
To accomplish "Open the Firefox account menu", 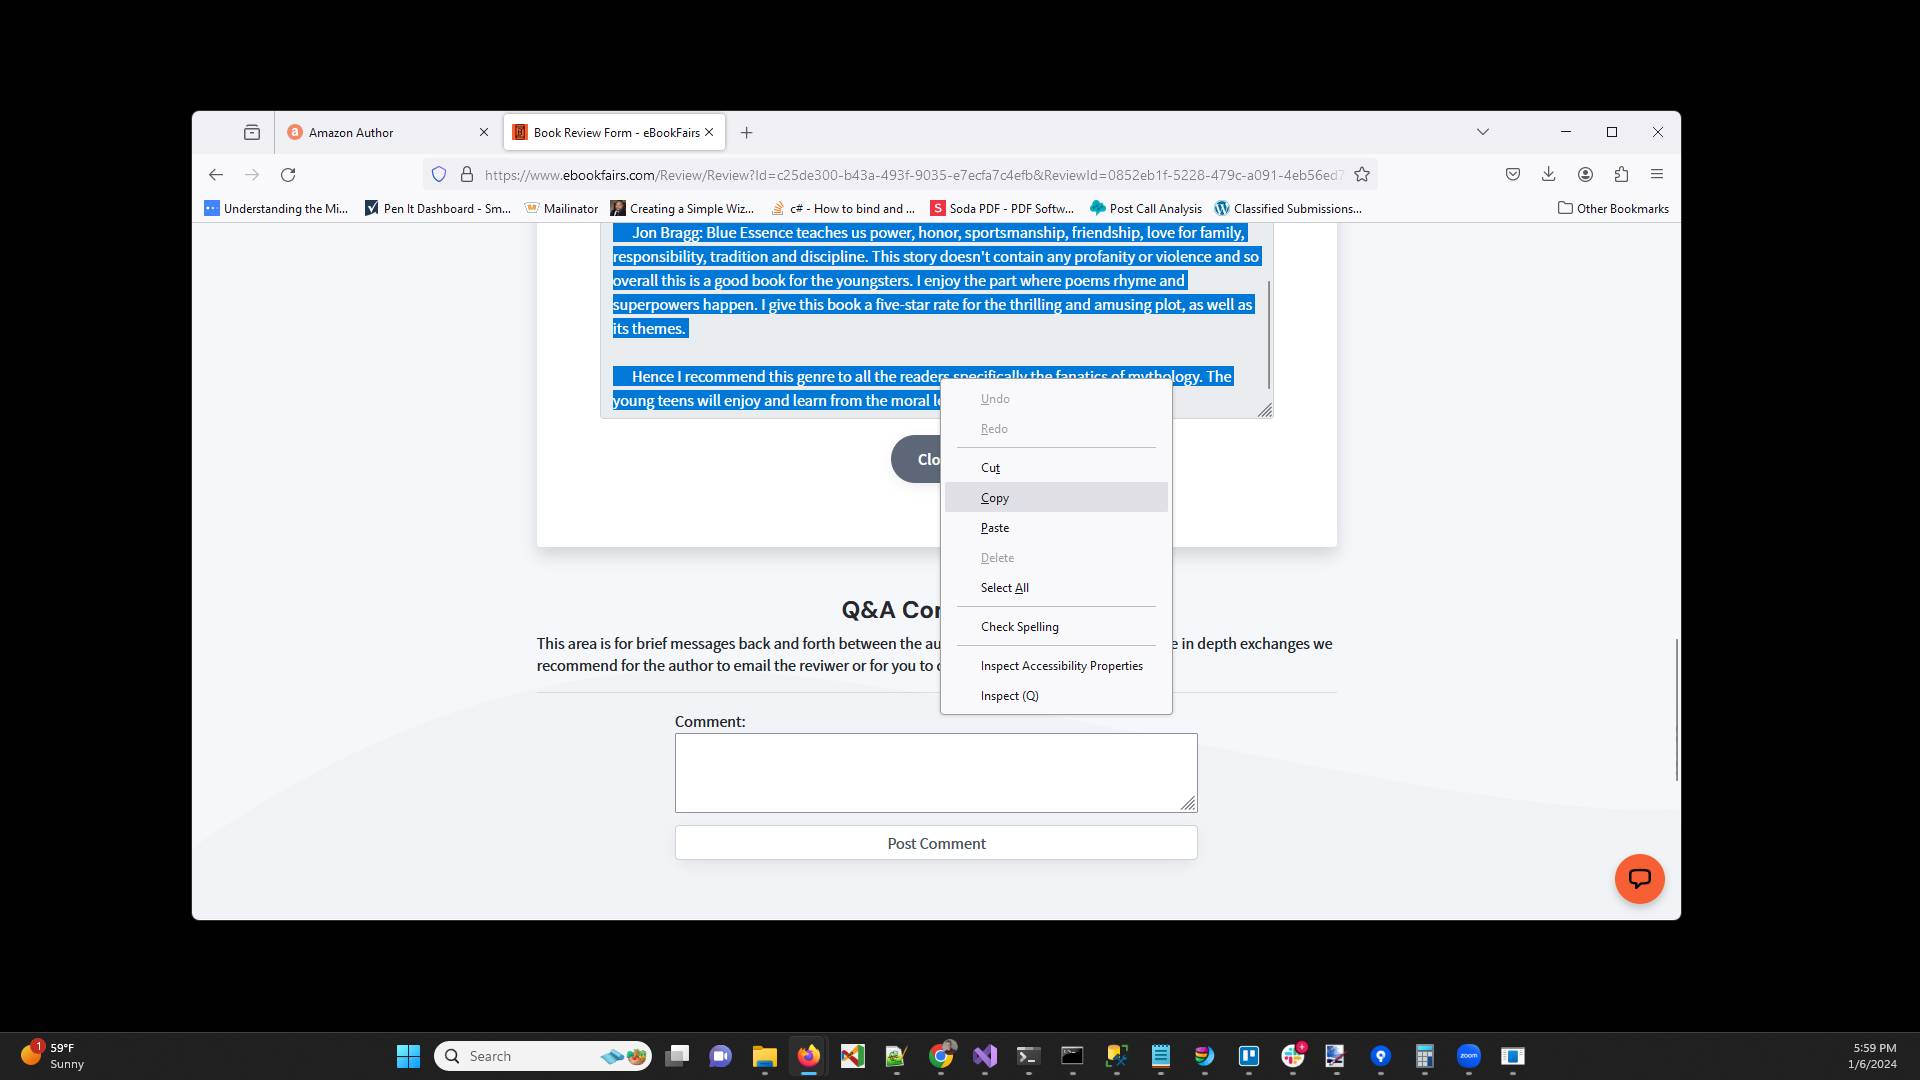I will pyautogui.click(x=1585, y=174).
